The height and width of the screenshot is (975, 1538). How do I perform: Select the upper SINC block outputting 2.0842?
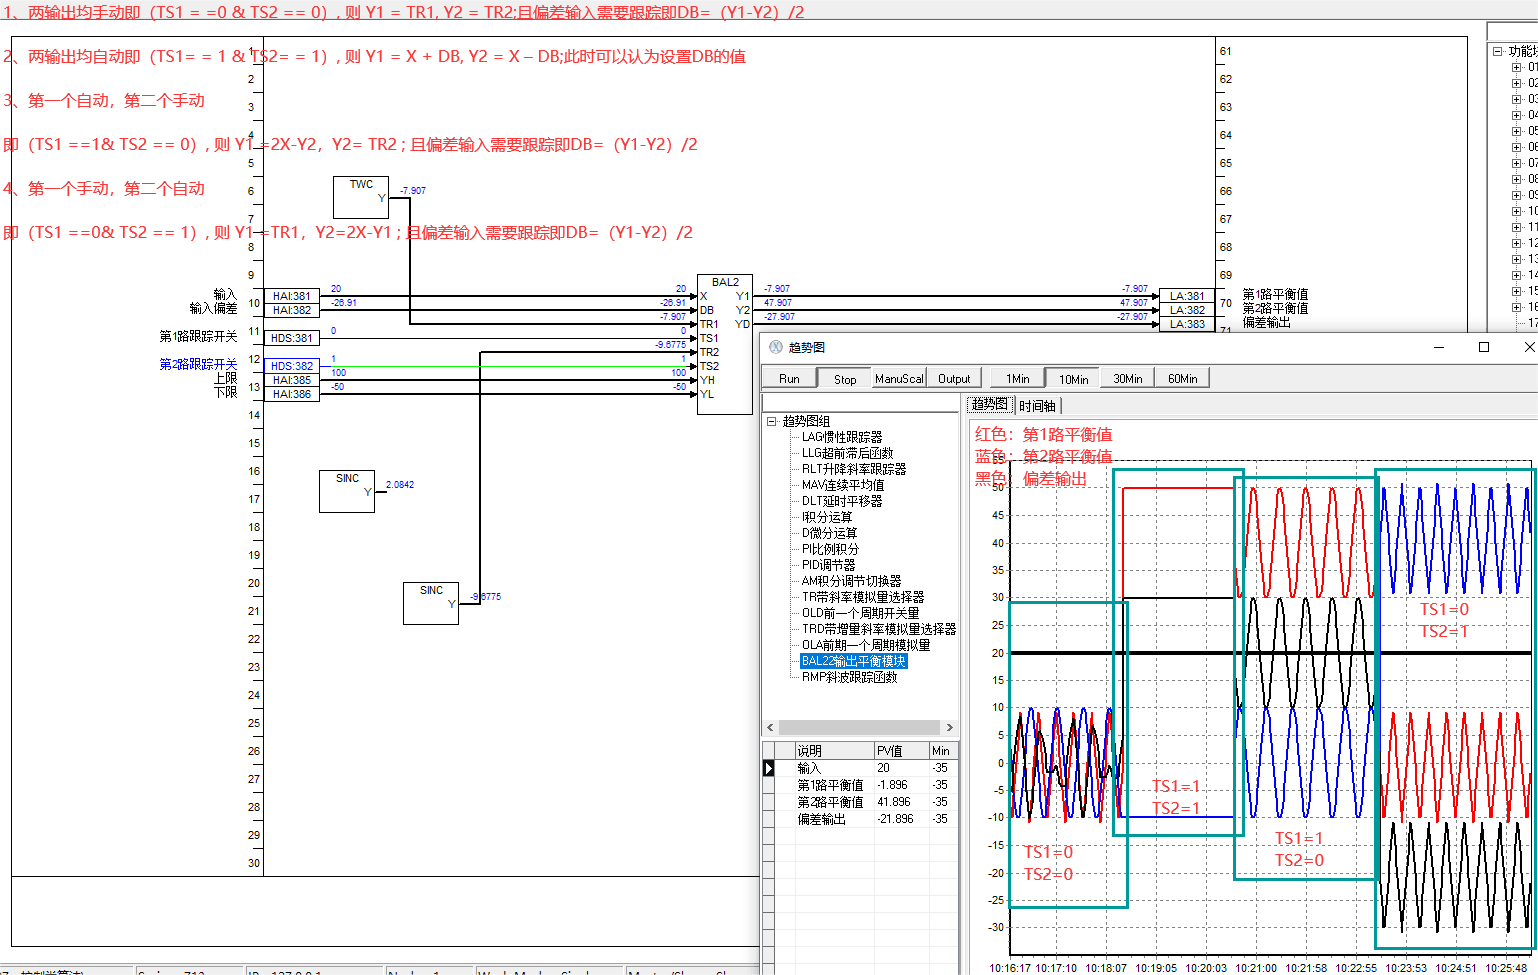(346, 491)
